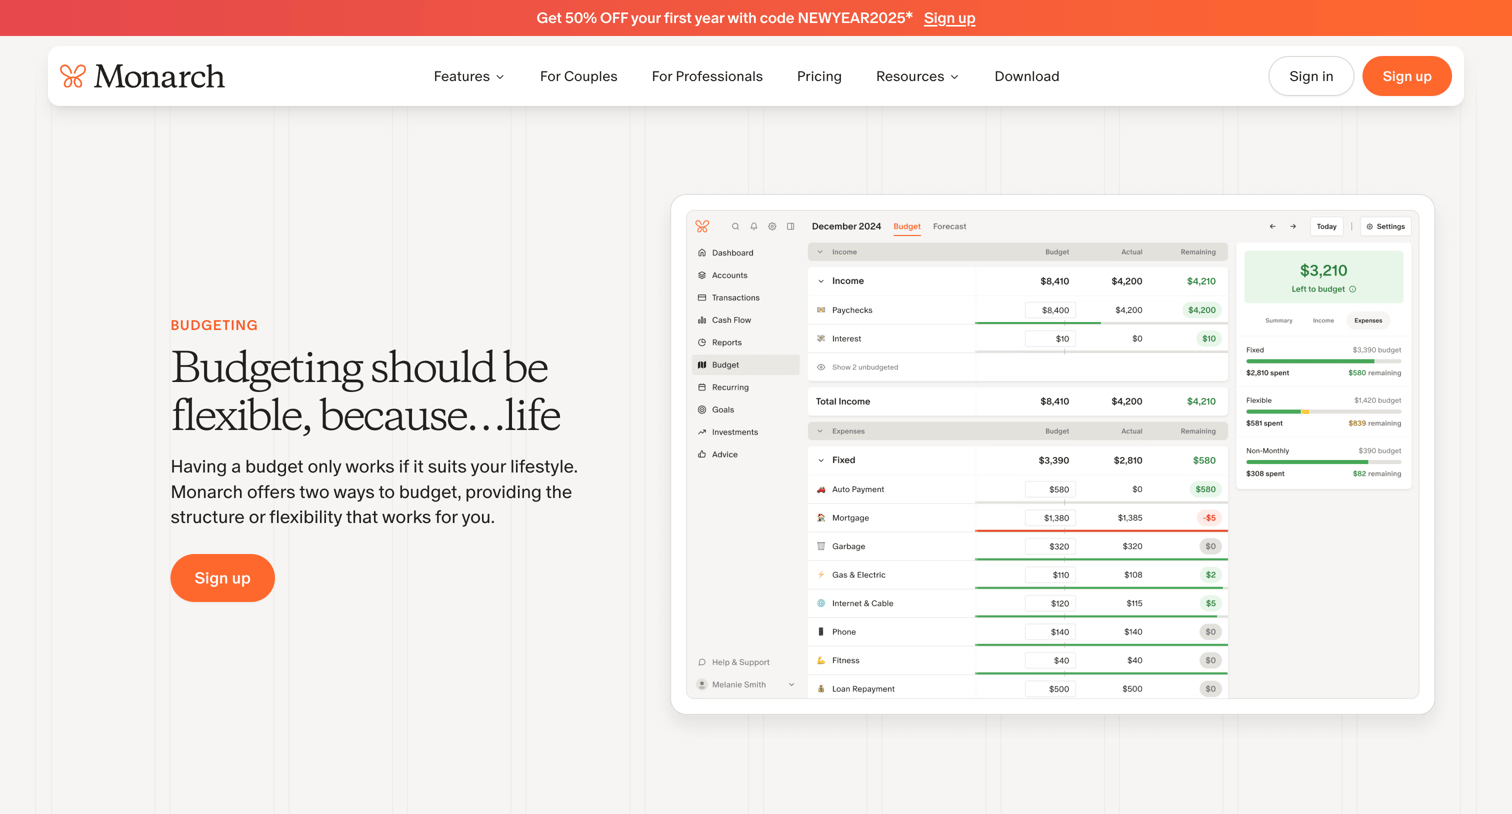
Task: Click the Garbage trash can icon
Action: pos(821,546)
